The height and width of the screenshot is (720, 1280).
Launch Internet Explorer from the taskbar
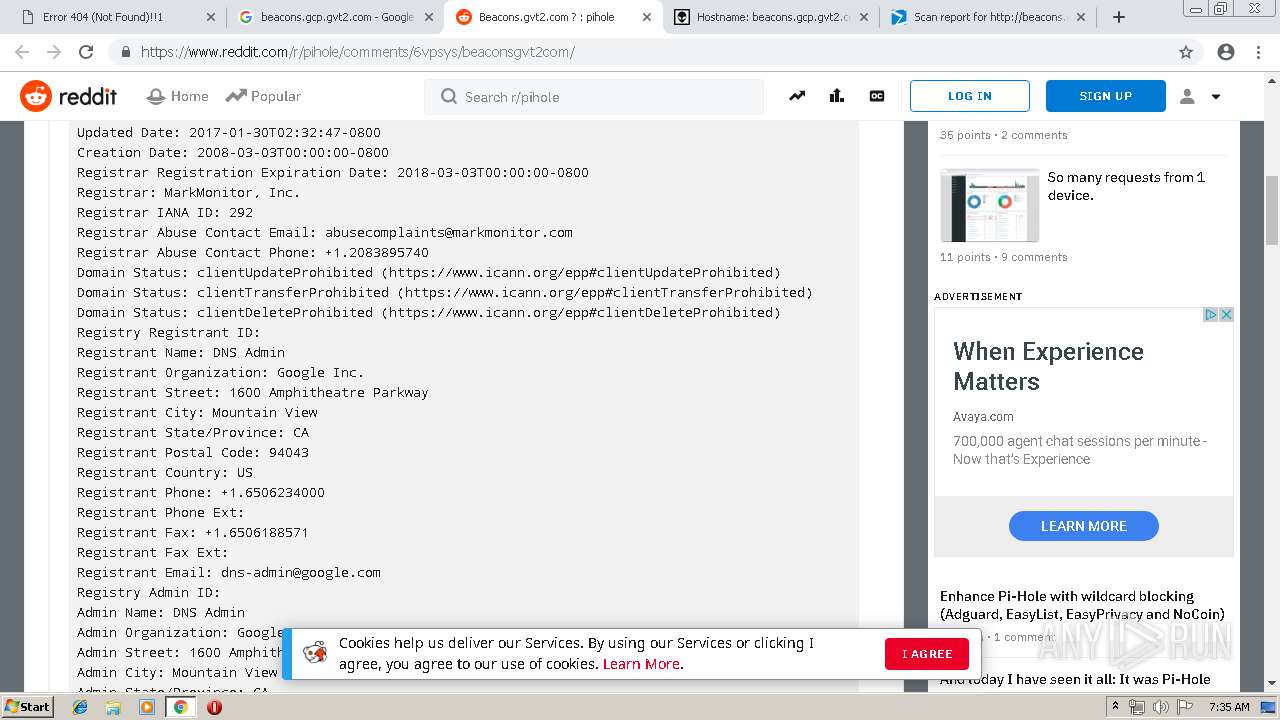coord(81,707)
